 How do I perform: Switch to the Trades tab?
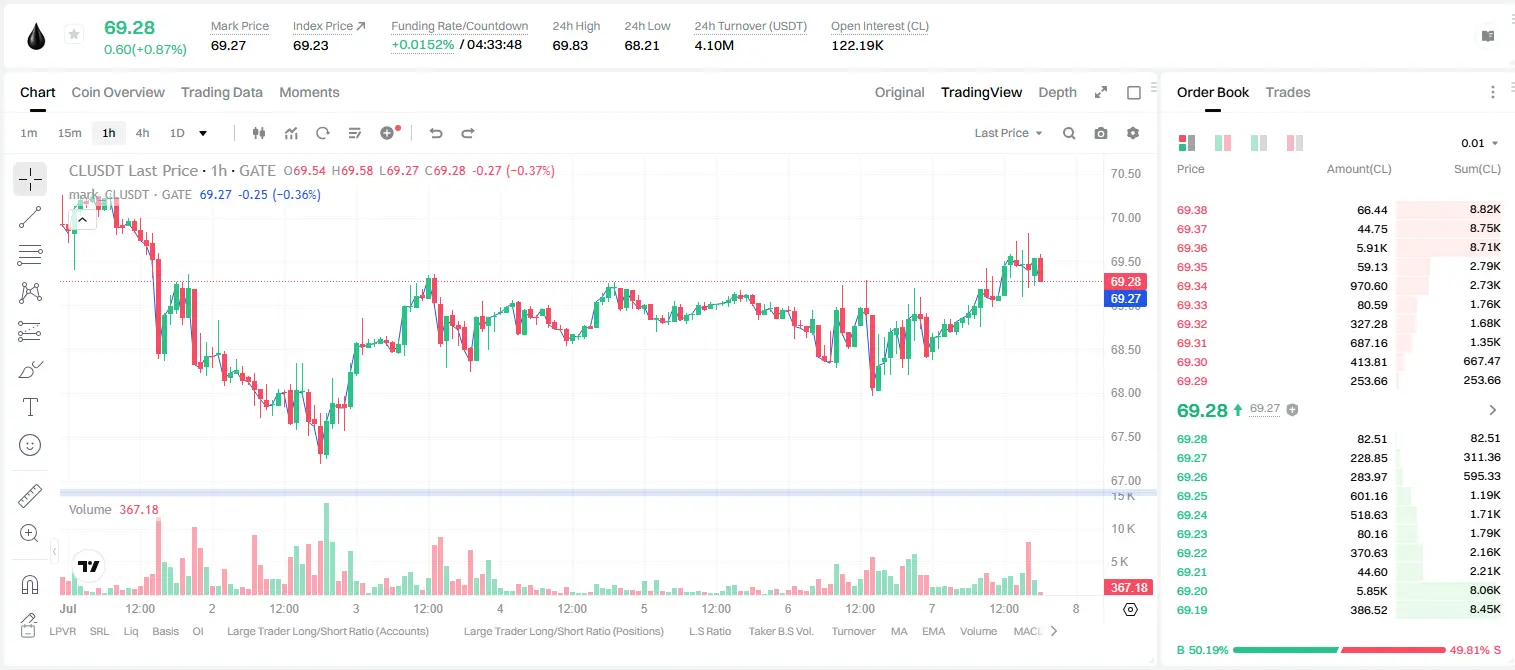pyautogui.click(x=1287, y=92)
